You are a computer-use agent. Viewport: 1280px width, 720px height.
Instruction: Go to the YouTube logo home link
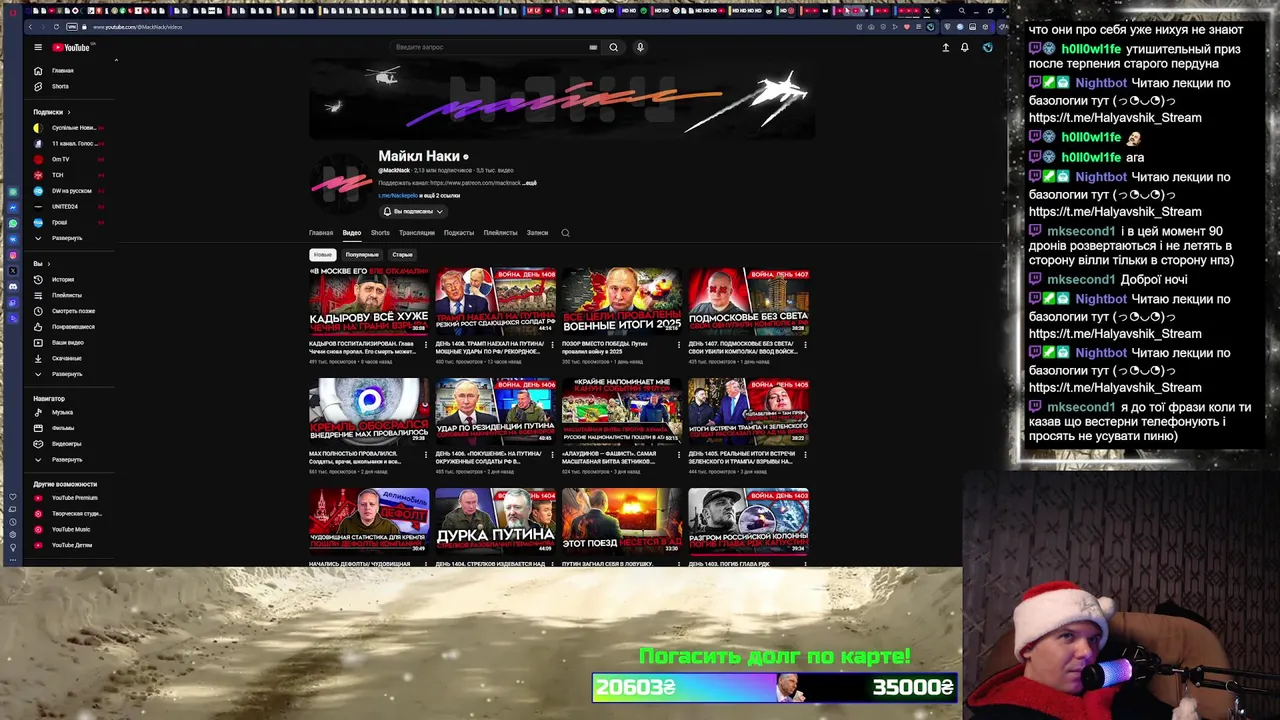(71, 47)
